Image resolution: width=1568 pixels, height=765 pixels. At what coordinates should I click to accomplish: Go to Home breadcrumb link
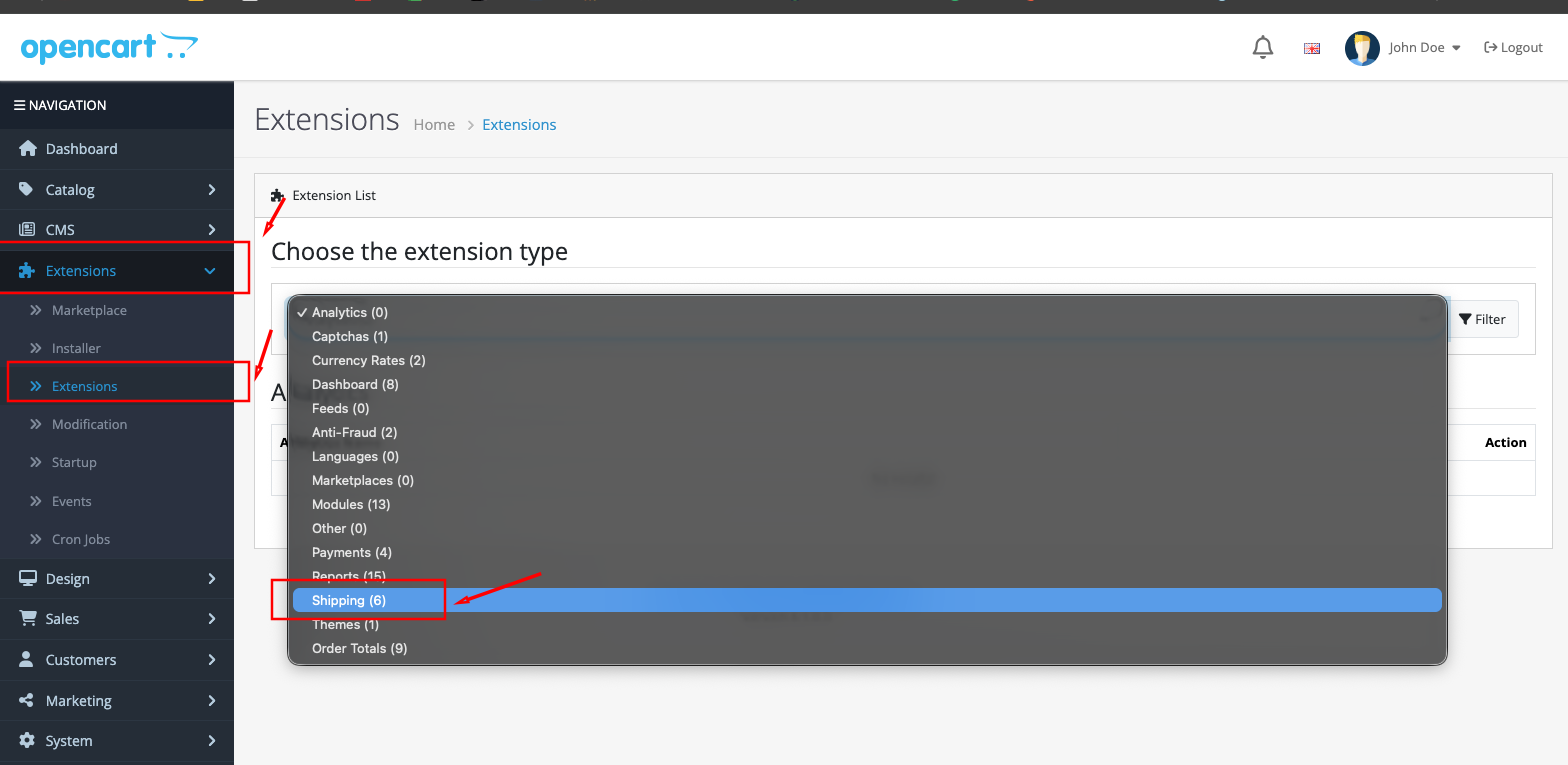click(x=434, y=125)
